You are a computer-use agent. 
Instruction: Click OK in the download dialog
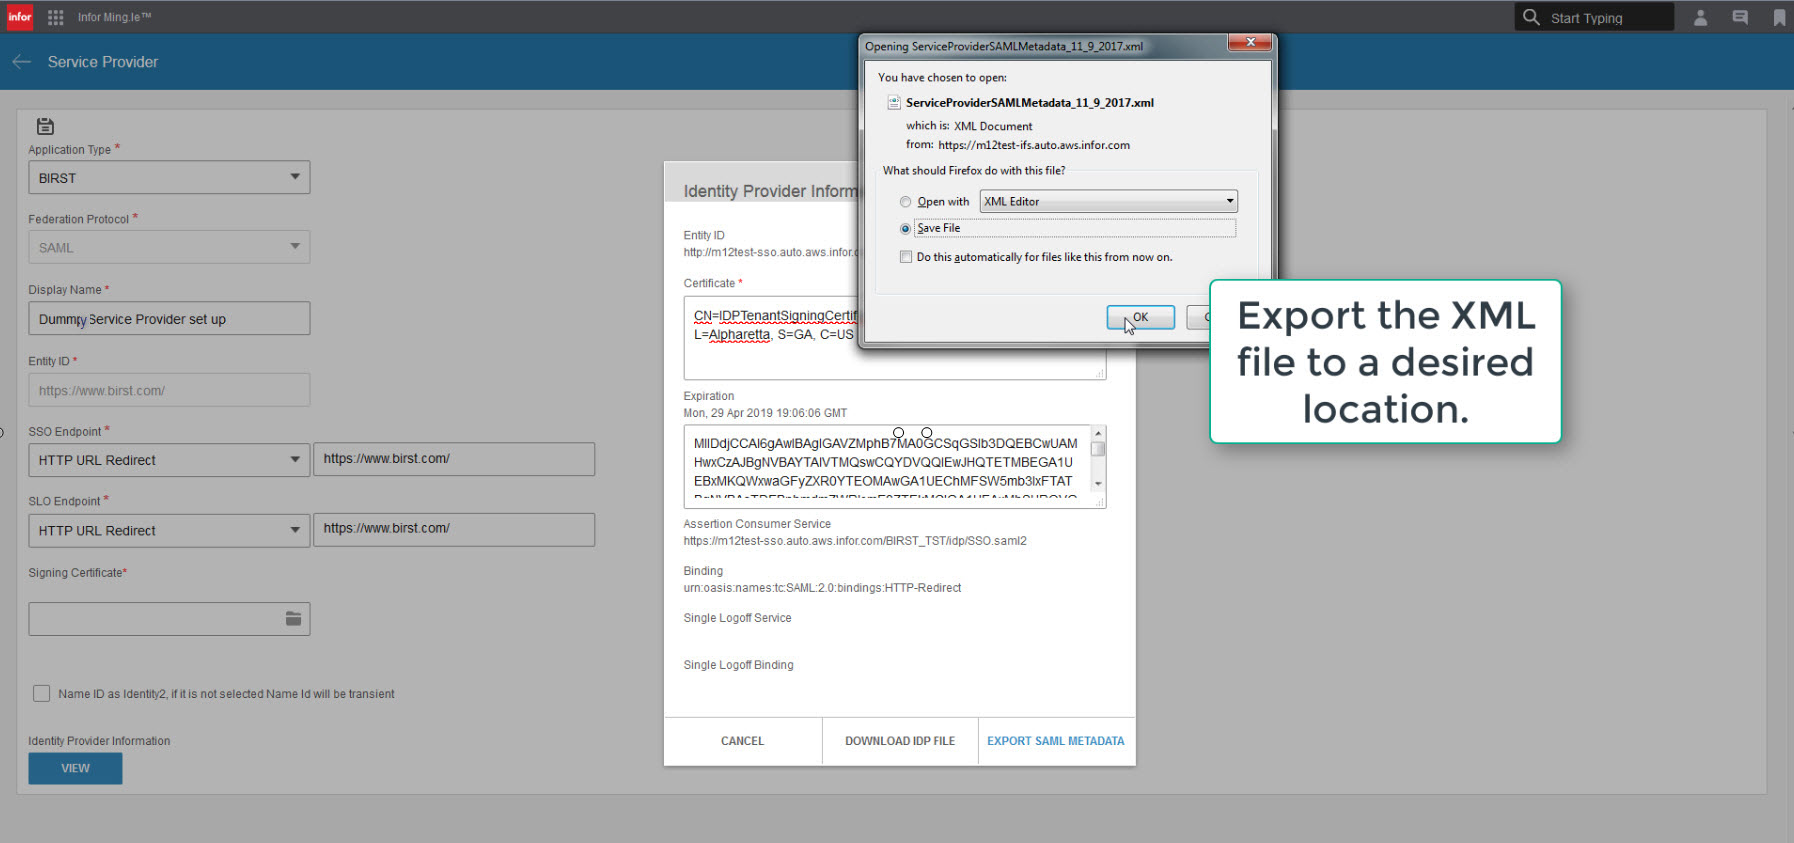click(1141, 317)
